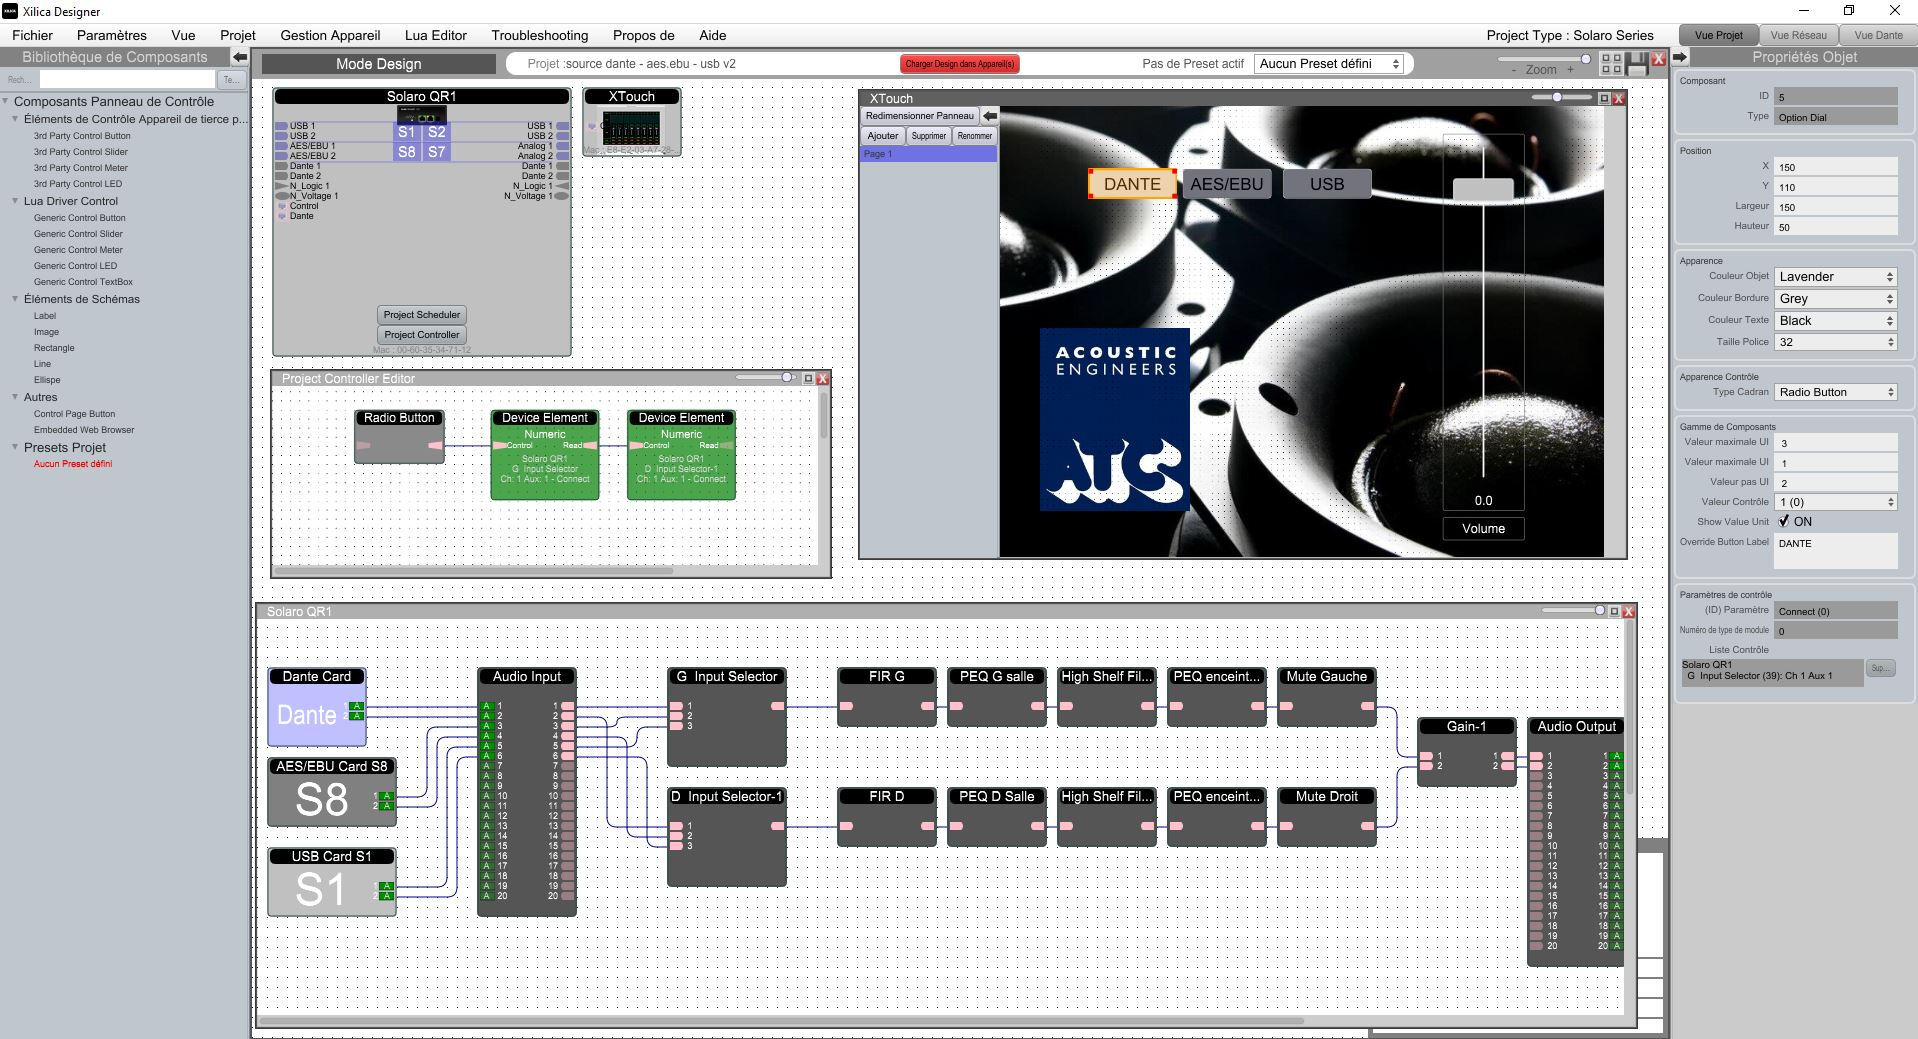This screenshot has width=1918, height=1039.
Task: Open the Taille Police dropdown
Action: [x=1836, y=342]
